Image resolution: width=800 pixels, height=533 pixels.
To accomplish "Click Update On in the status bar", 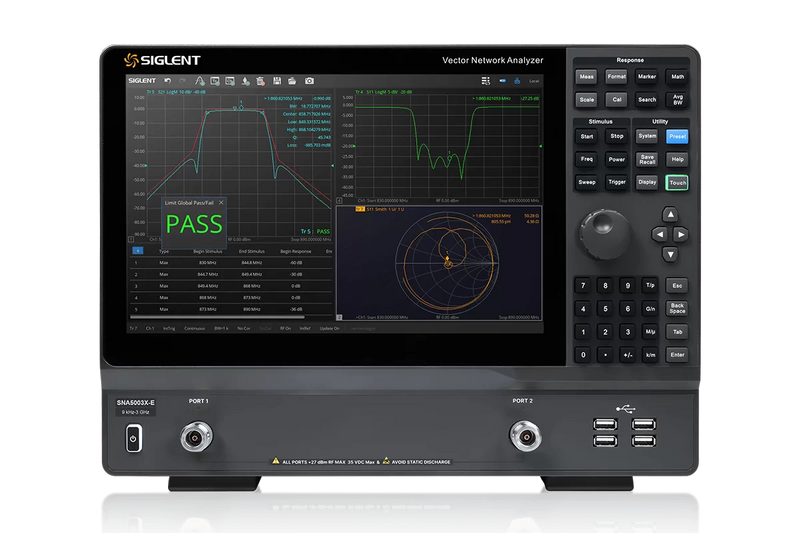I will coord(330,328).
